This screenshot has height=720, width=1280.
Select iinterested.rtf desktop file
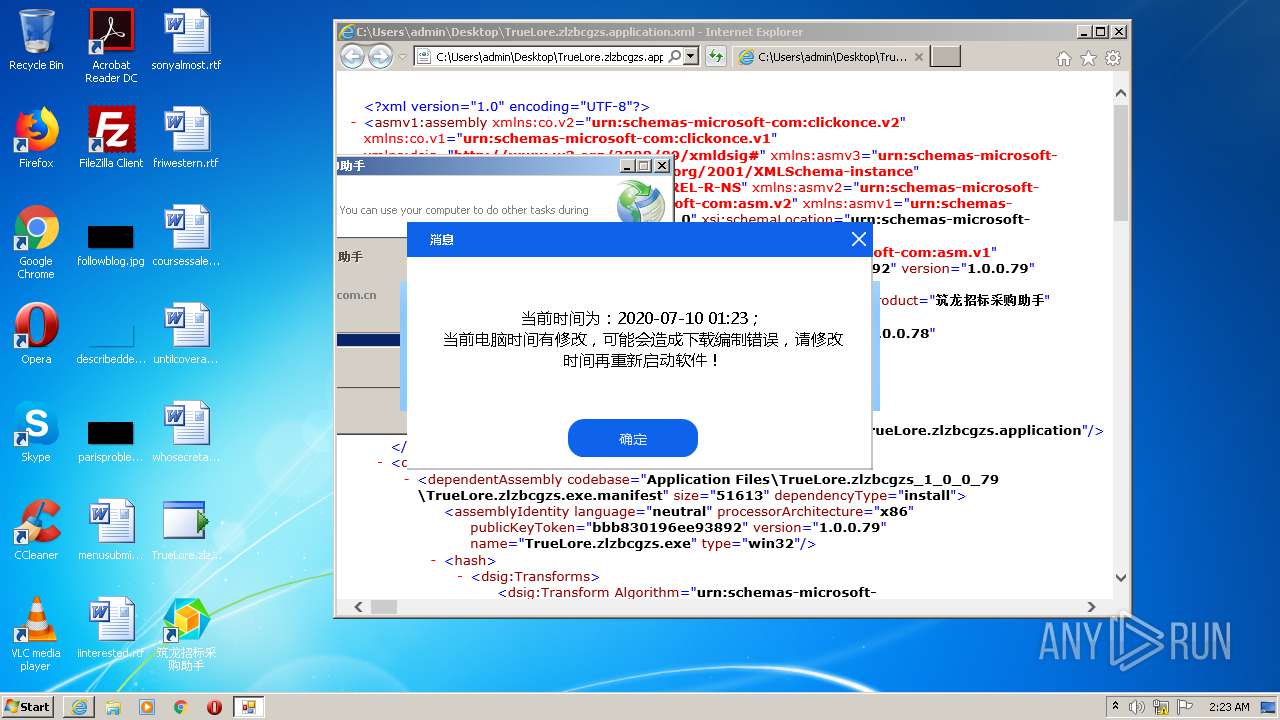pos(111,628)
